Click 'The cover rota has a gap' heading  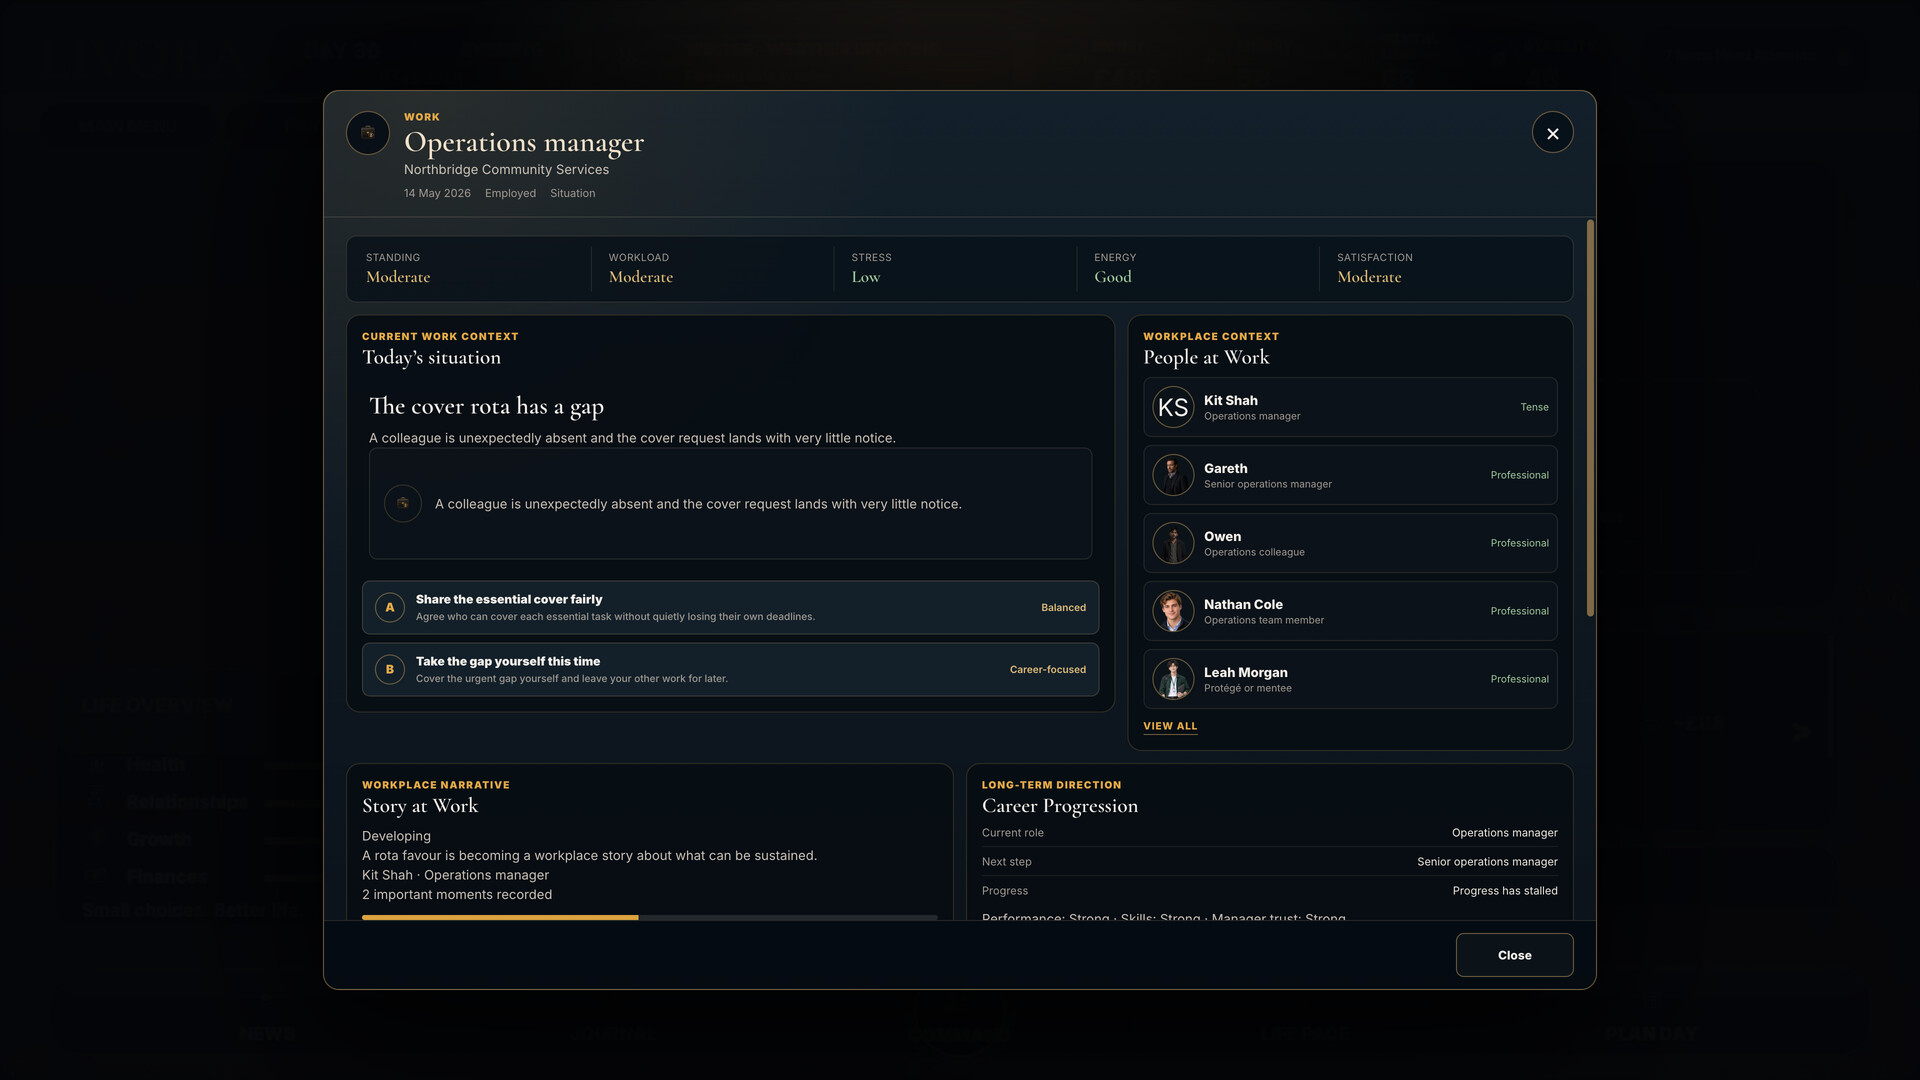[x=486, y=406]
